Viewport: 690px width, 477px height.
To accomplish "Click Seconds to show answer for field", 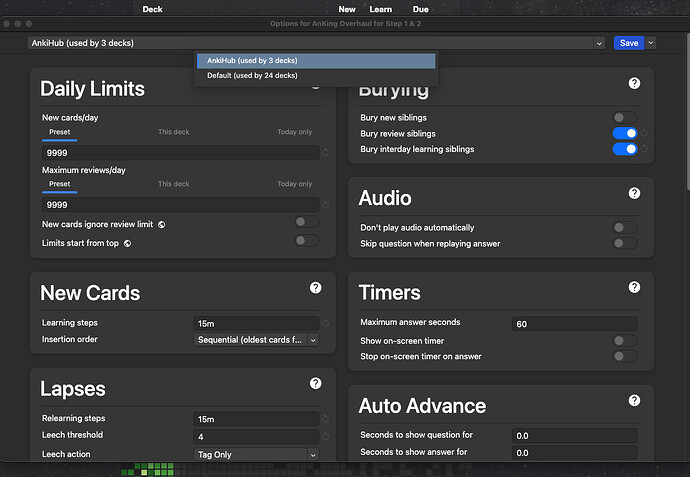I will [575, 453].
